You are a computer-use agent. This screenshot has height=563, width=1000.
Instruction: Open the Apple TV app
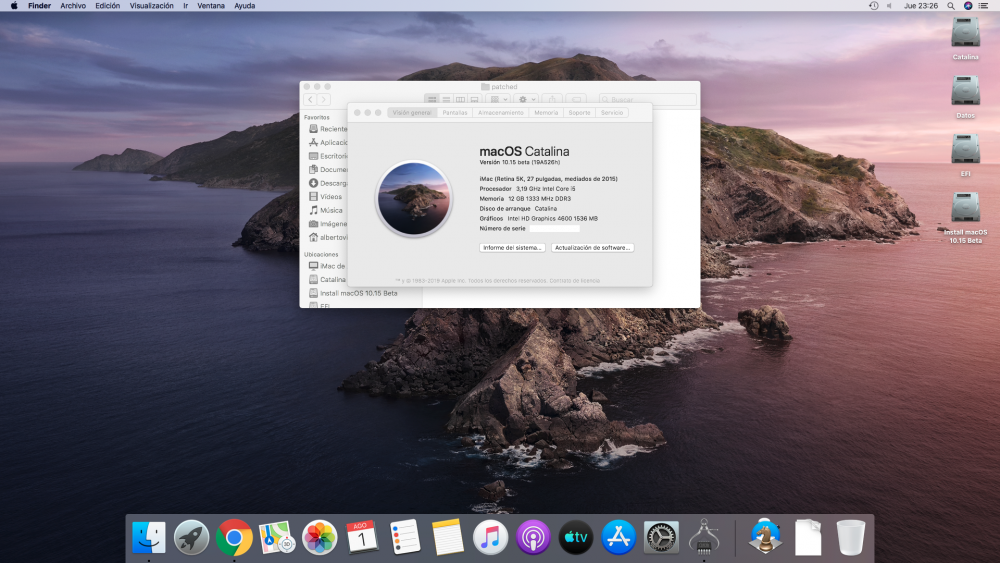pos(575,537)
